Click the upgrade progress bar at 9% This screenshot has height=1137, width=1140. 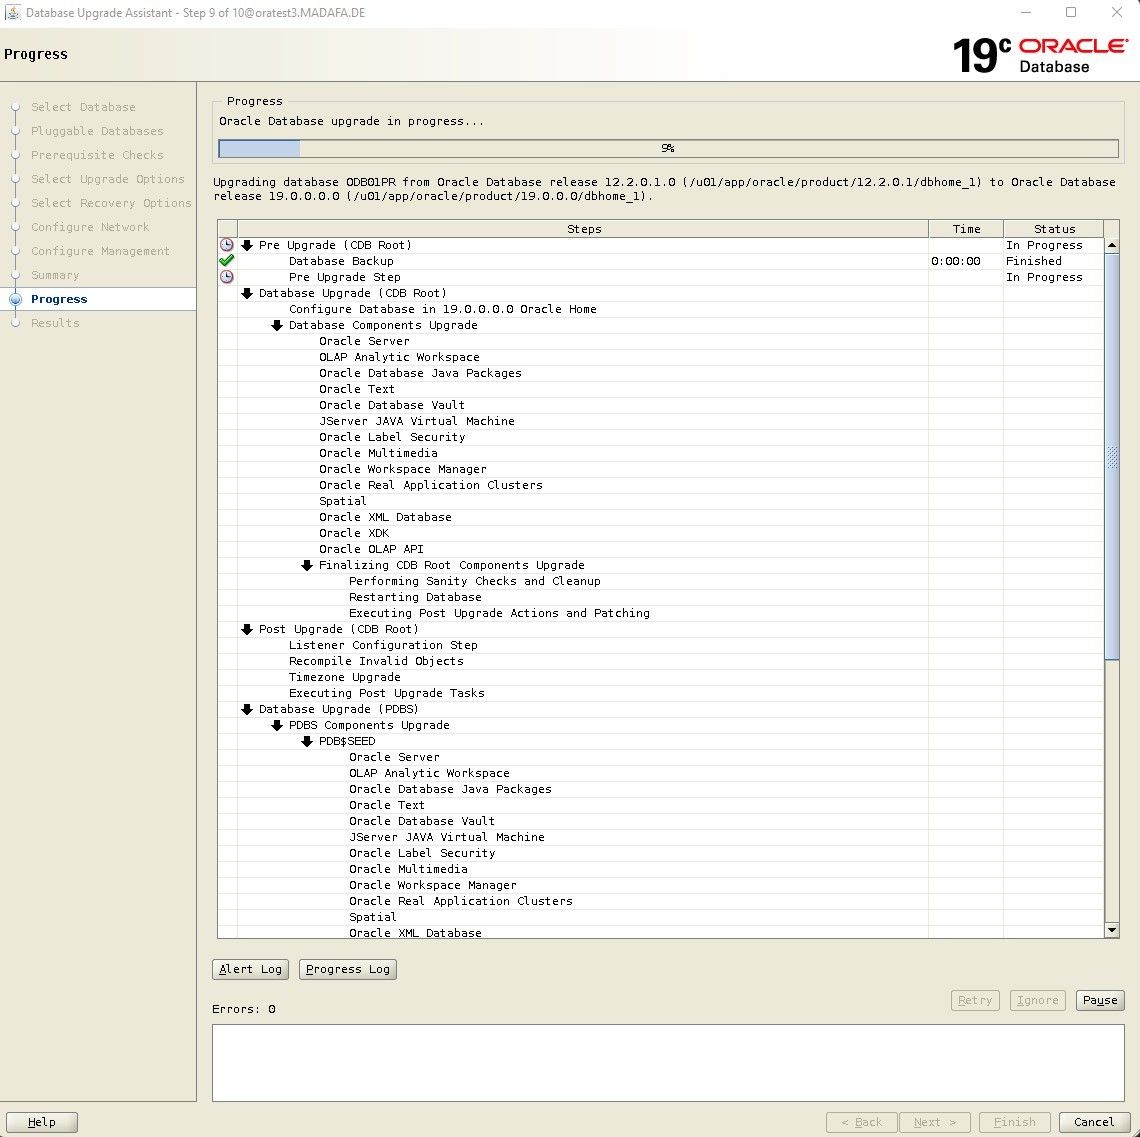[668, 148]
